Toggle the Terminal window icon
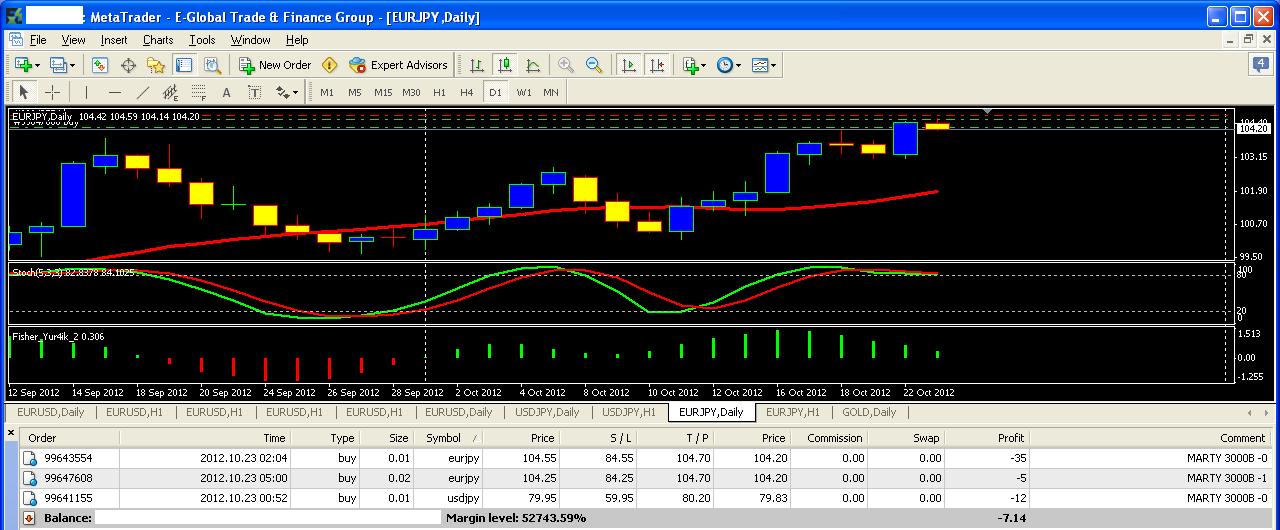 click(x=184, y=65)
